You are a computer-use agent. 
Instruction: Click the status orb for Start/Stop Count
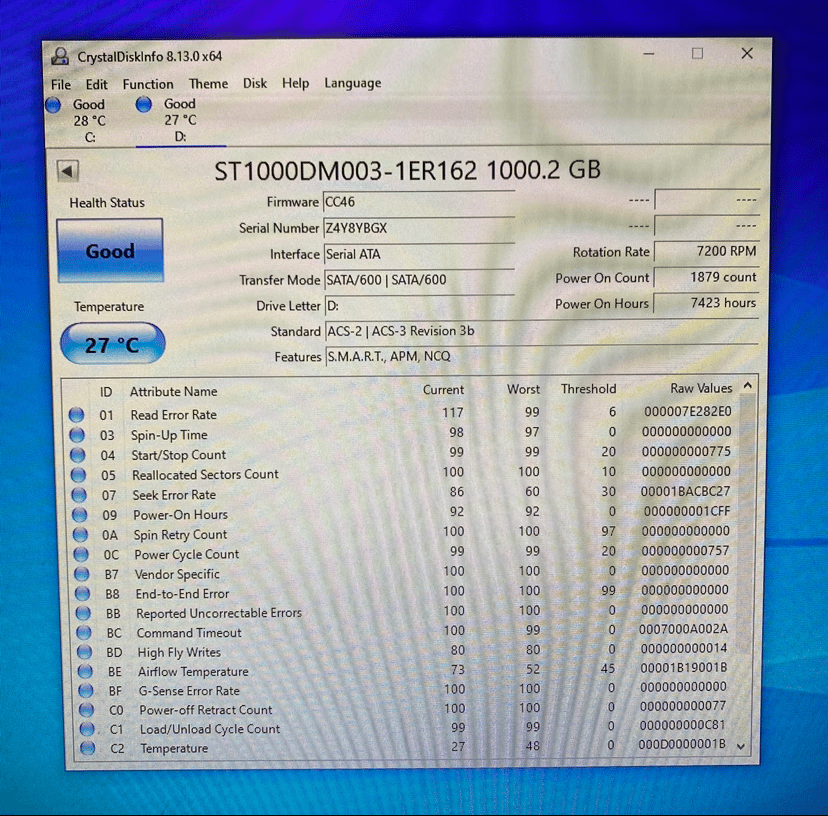click(x=78, y=455)
